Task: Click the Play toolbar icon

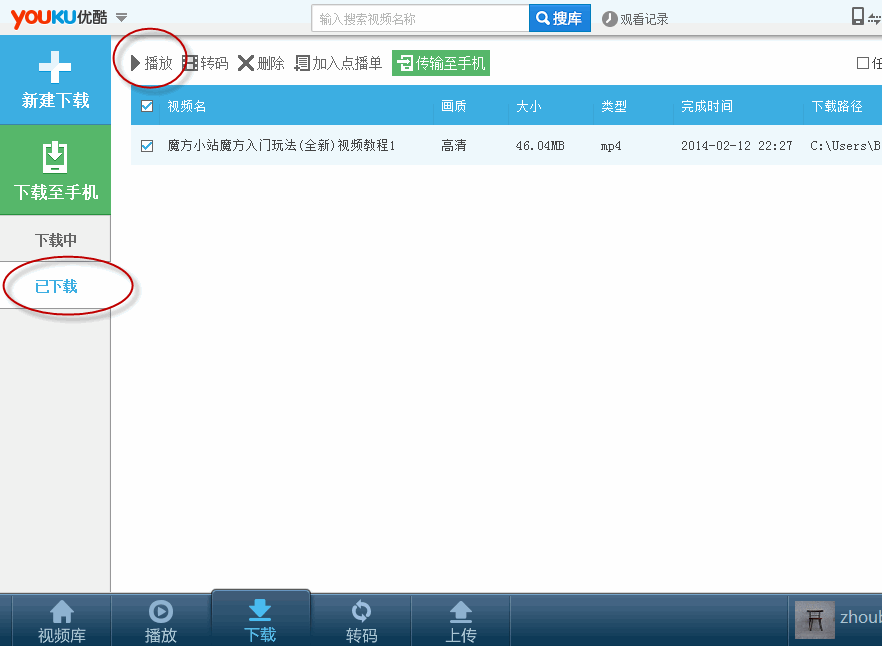Action: point(136,63)
